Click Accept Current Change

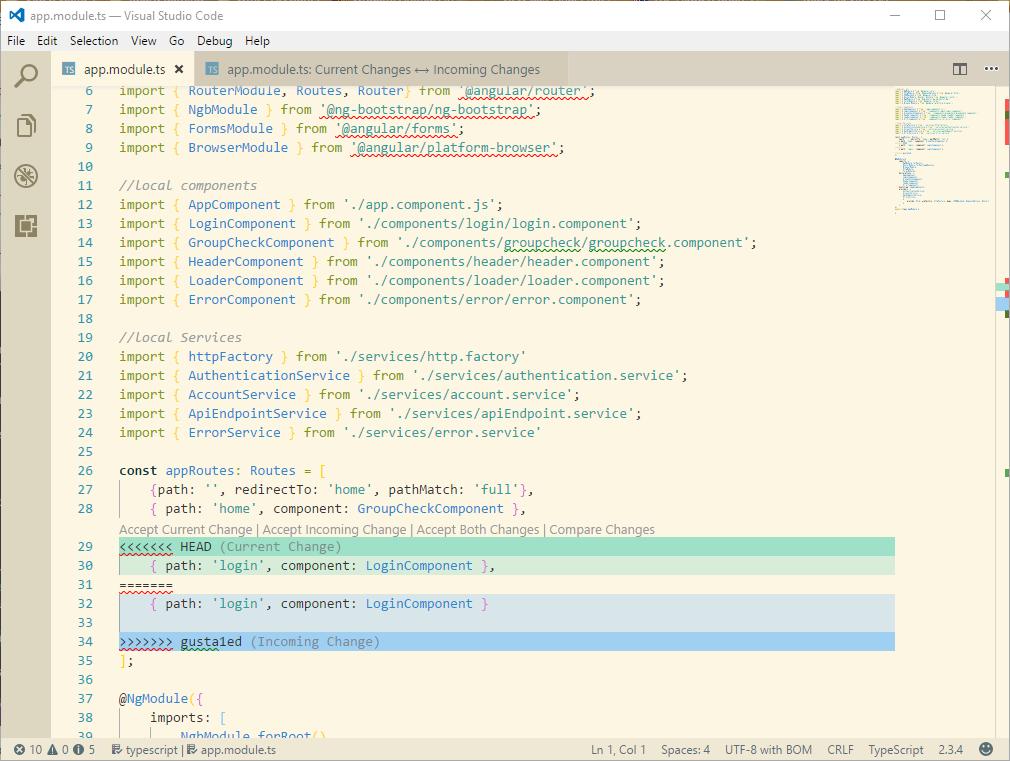[x=185, y=530]
